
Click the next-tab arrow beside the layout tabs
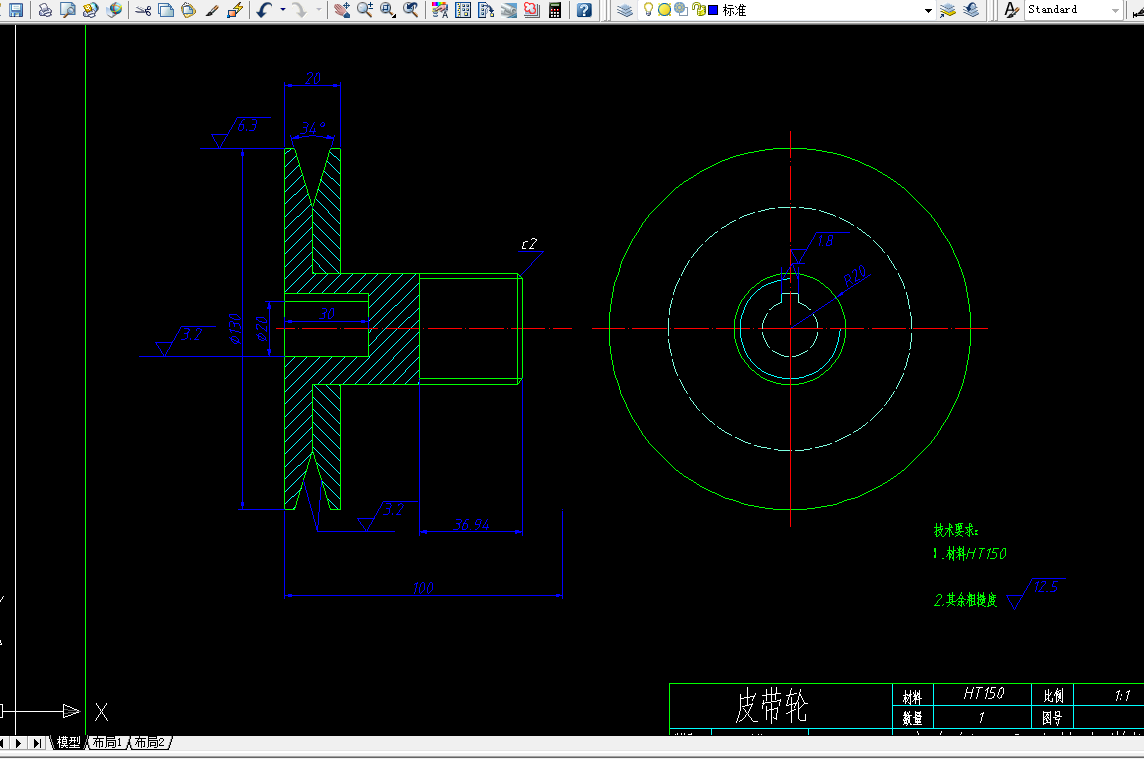[19, 743]
